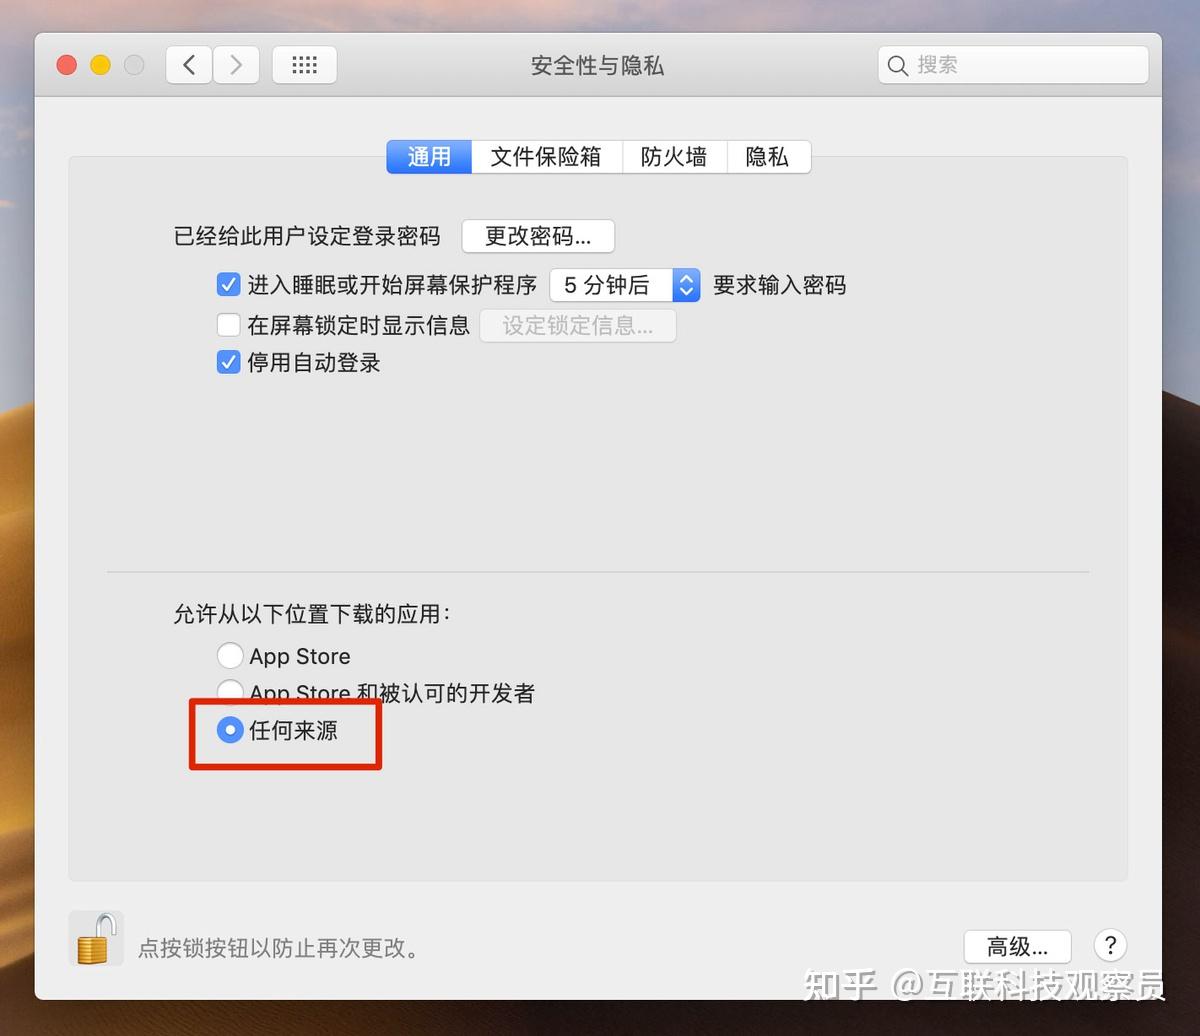The width and height of the screenshot is (1200, 1036).
Task: Select the 任何来源 radio button
Action: (230, 731)
